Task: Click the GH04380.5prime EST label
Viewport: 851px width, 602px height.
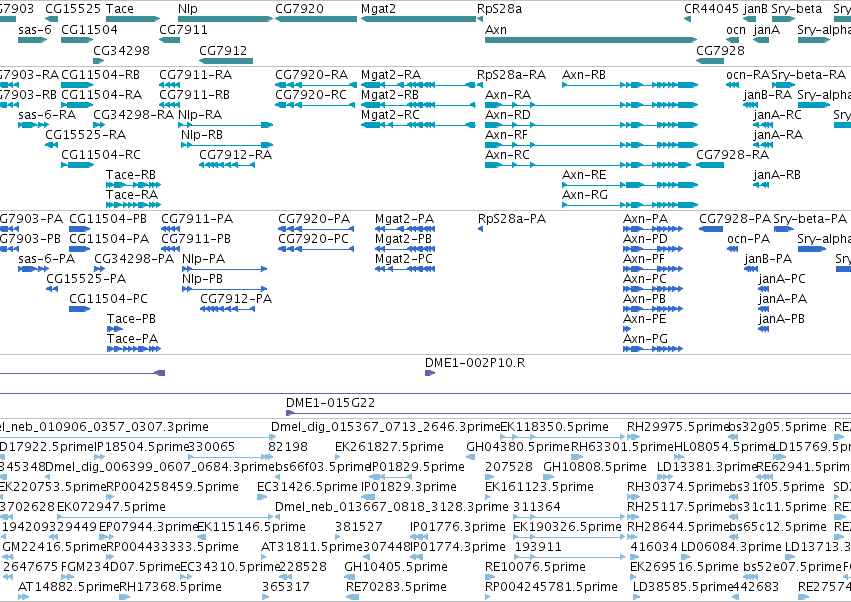Action: [x=518, y=447]
